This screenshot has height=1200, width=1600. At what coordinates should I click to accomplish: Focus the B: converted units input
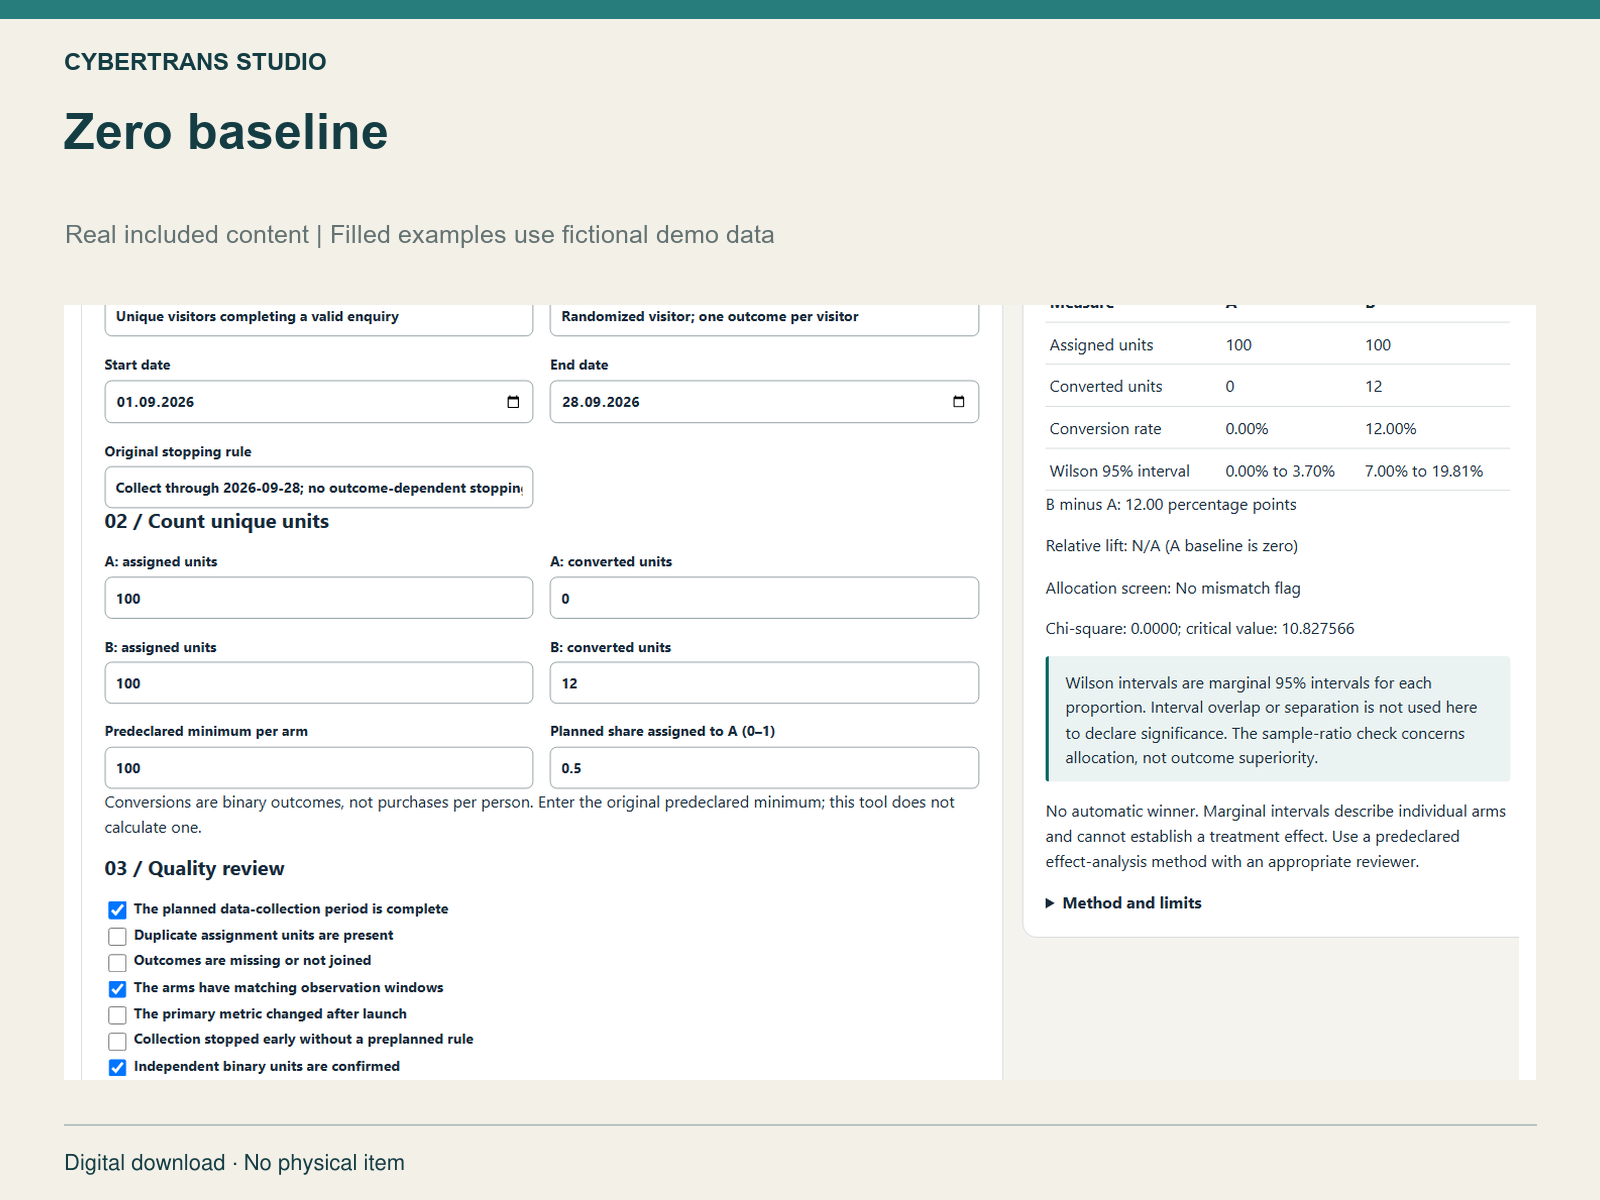pyautogui.click(x=764, y=683)
